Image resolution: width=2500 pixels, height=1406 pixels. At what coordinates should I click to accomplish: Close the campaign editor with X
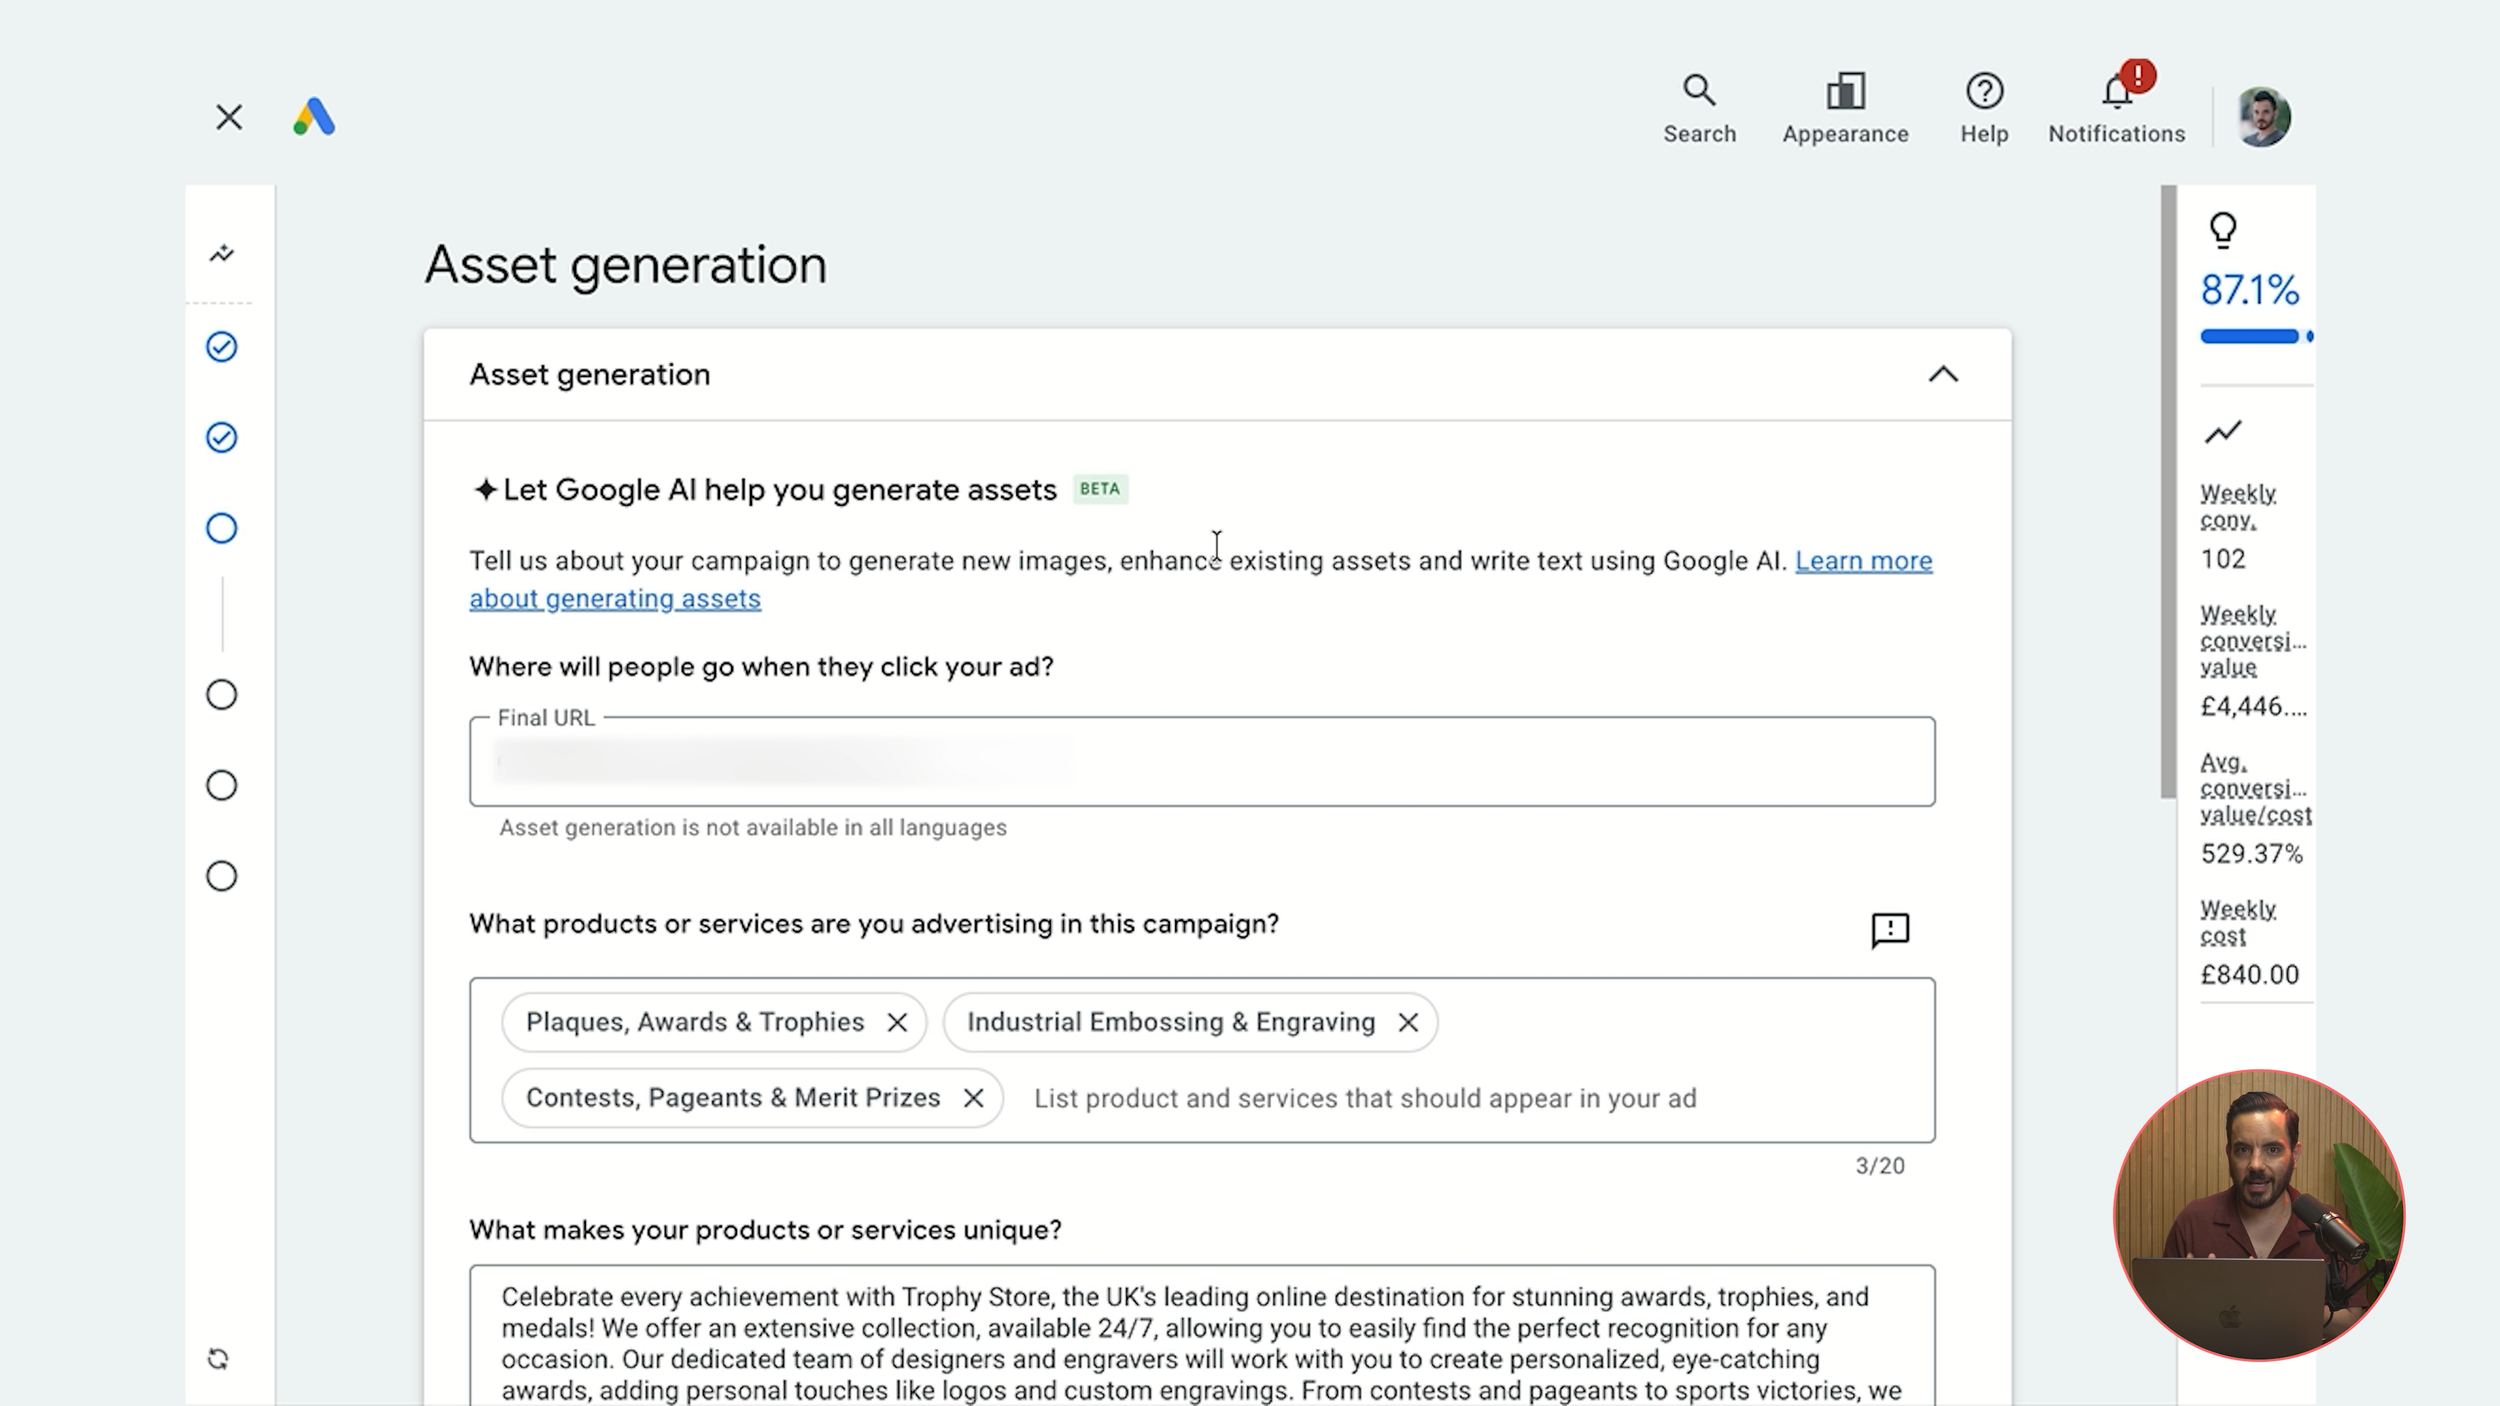229,117
